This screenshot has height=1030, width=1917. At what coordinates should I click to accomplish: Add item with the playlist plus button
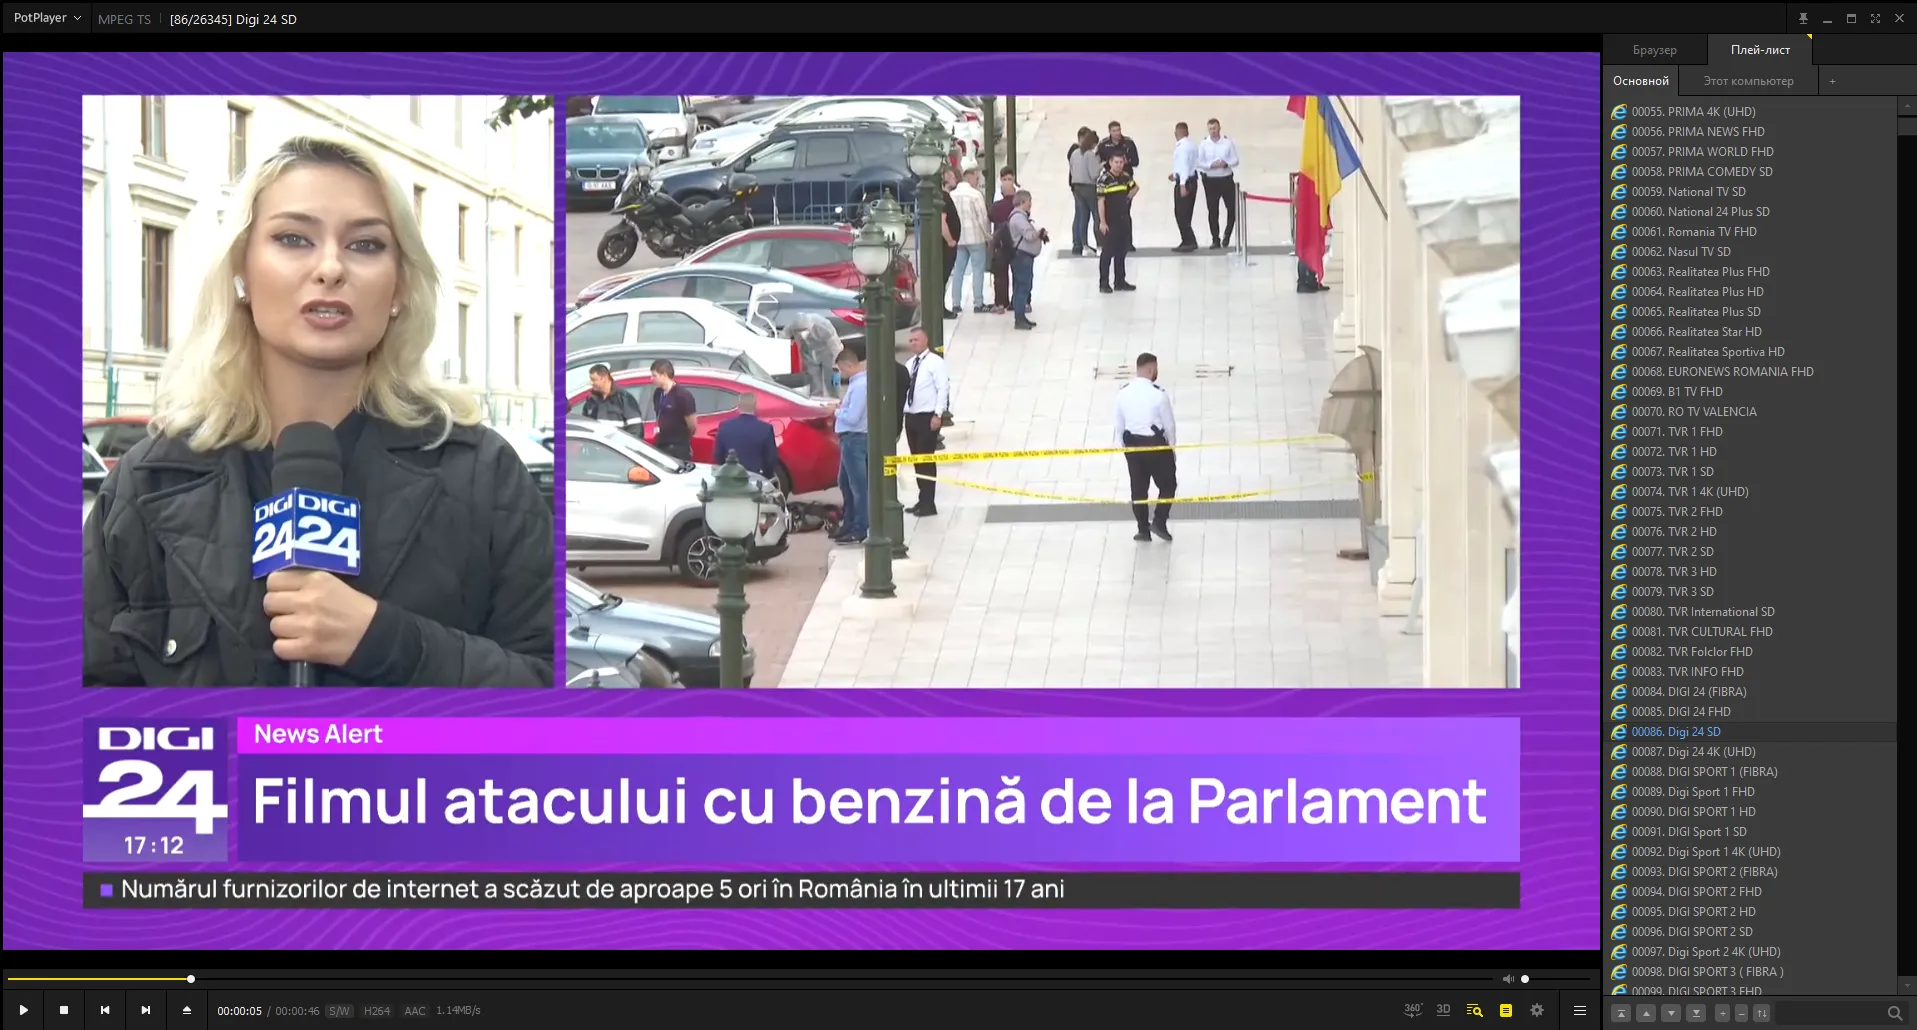click(x=1722, y=1013)
